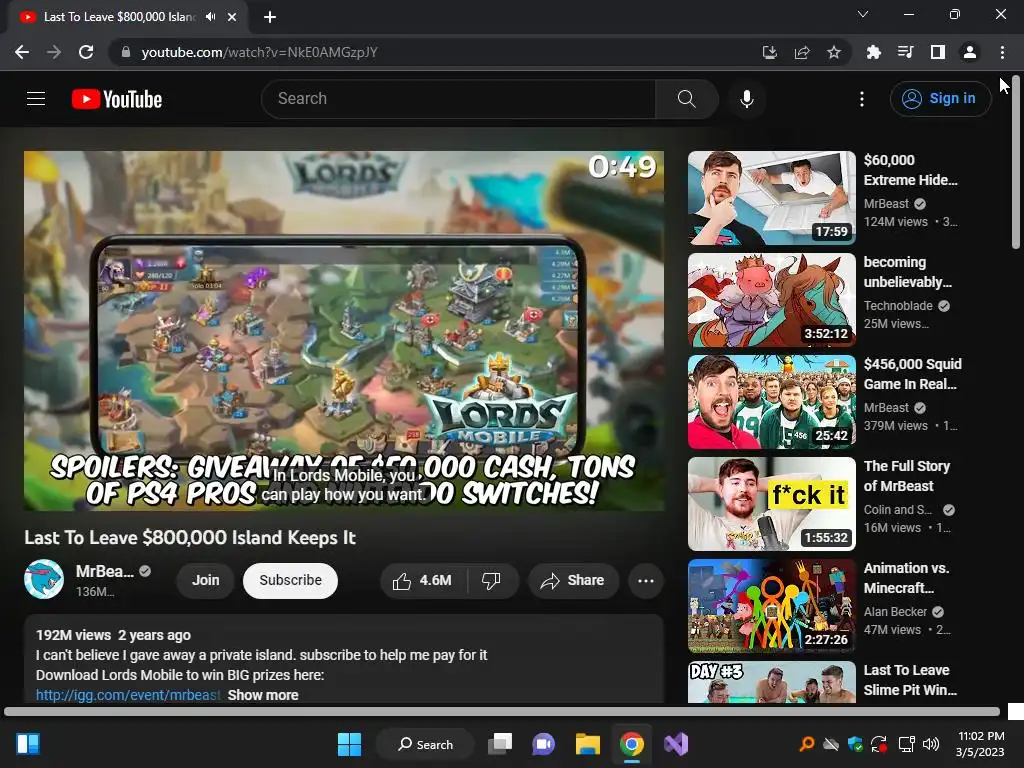Open YouTube settings three-dot menu
Image resolution: width=1024 pixels, height=768 pixels.
tap(862, 99)
